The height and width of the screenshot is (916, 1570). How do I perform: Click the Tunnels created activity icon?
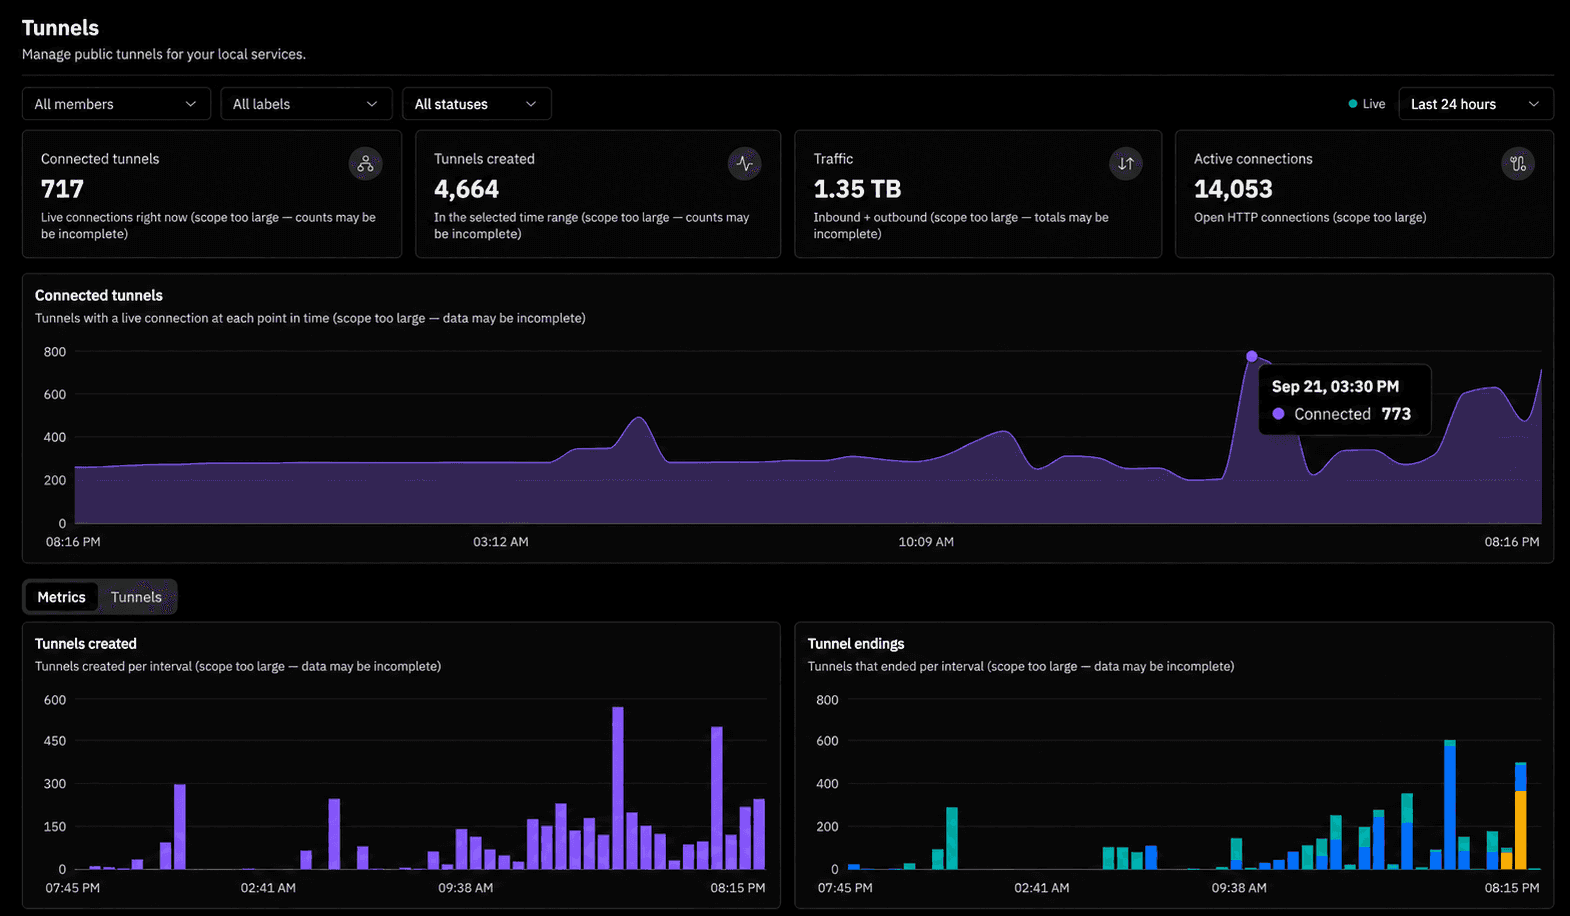point(744,164)
